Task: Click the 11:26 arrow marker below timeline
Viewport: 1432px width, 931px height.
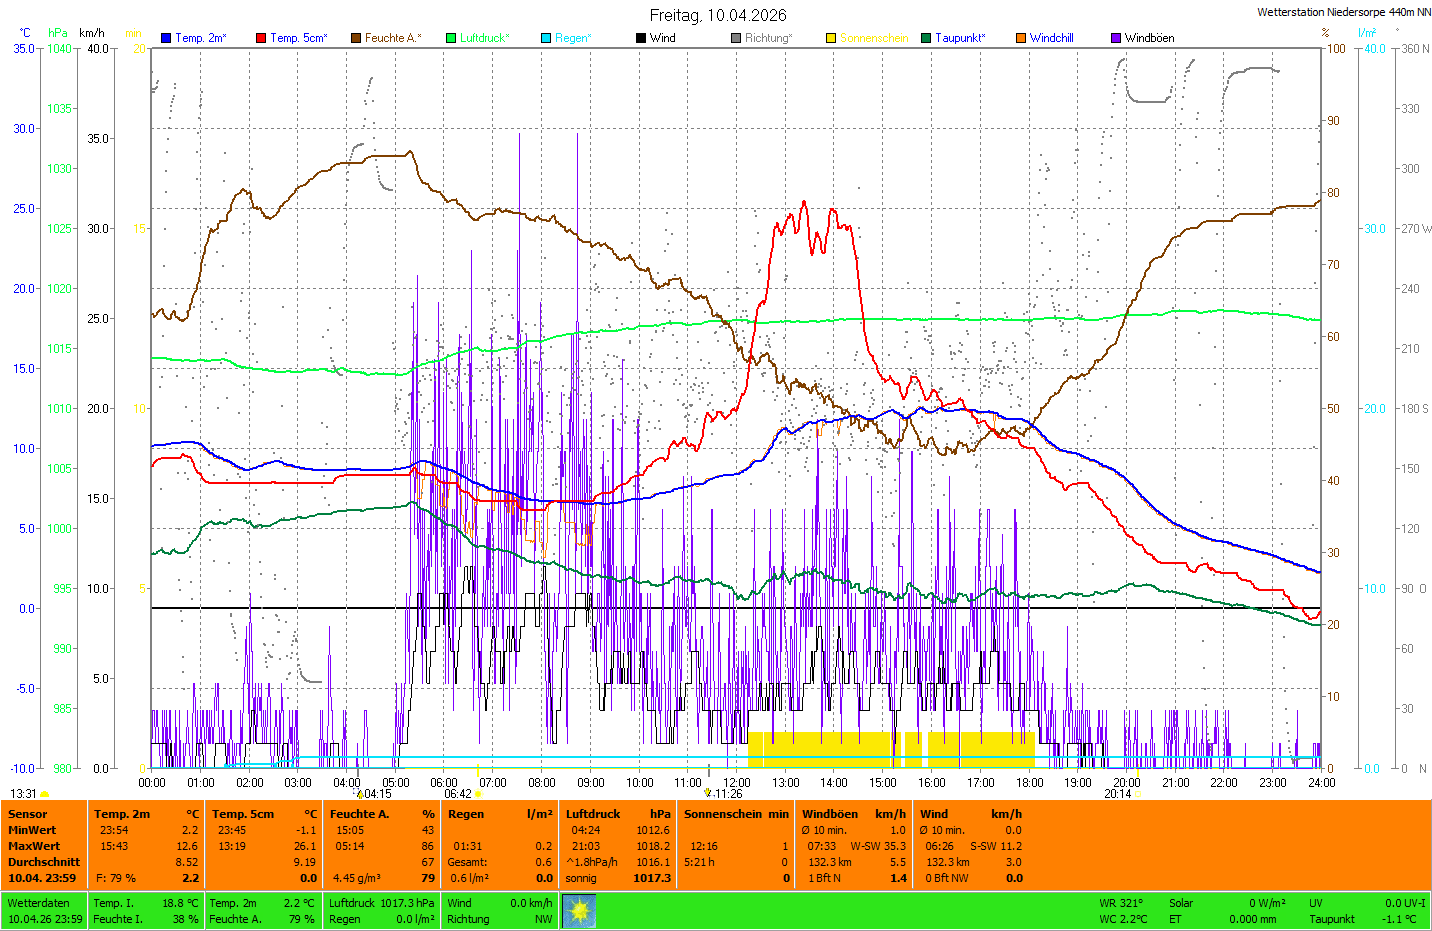Action: tap(707, 793)
